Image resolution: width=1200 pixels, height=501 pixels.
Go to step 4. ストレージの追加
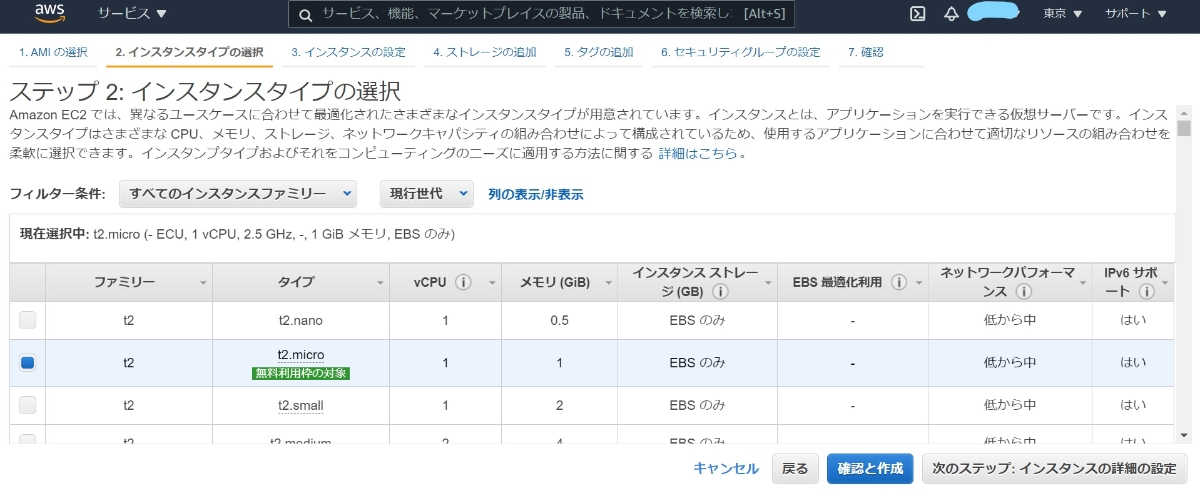[485, 52]
